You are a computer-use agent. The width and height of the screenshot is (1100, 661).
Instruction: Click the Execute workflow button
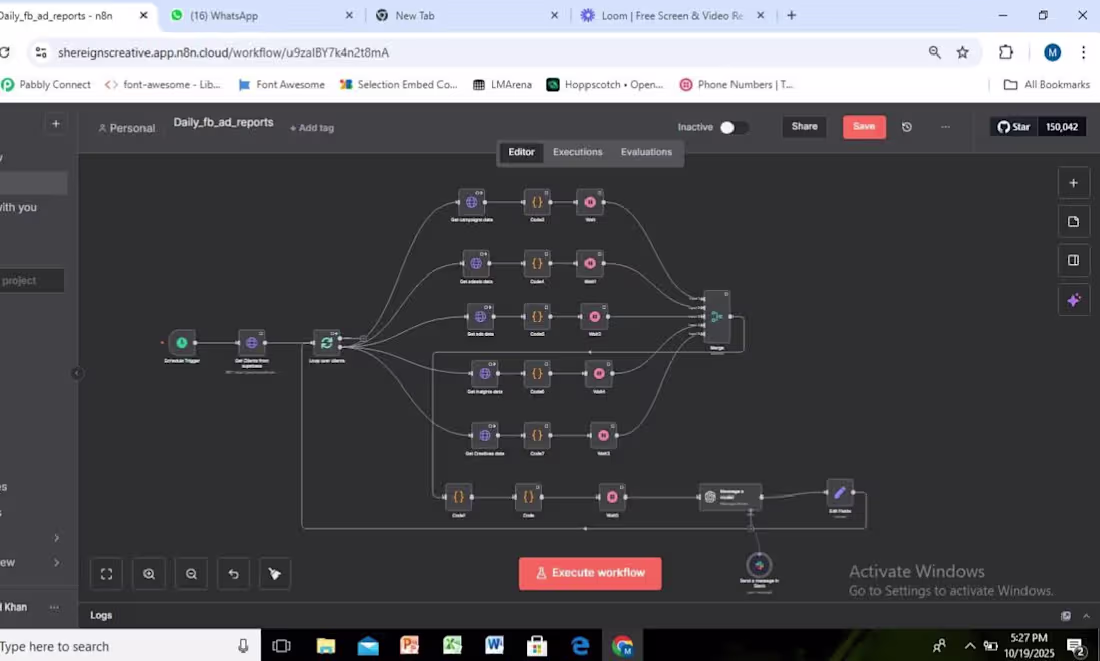coord(590,573)
